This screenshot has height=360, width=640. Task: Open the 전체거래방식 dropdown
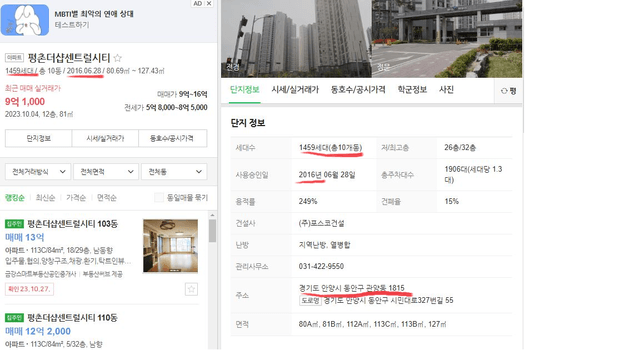38,172
